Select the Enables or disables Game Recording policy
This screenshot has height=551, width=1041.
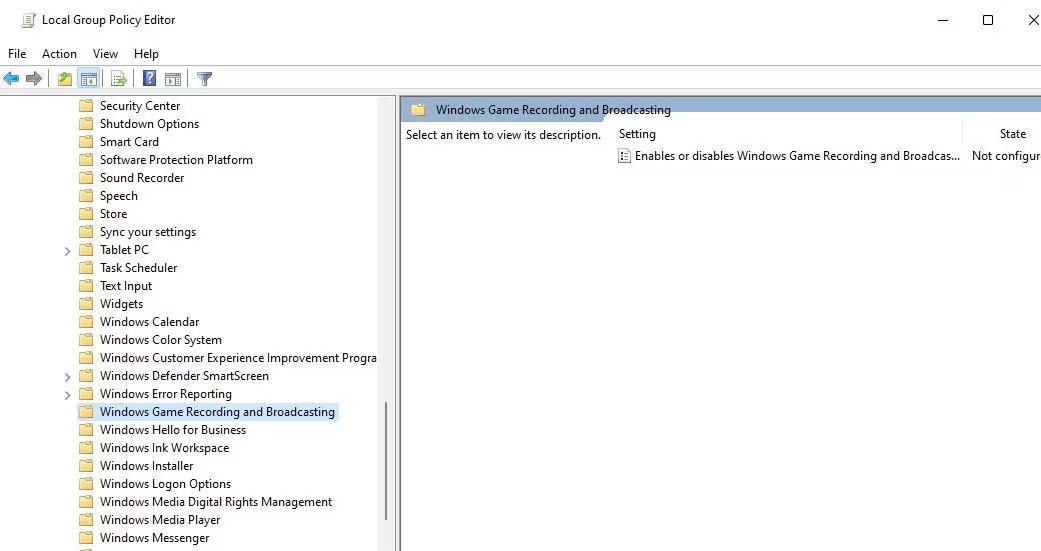796,156
